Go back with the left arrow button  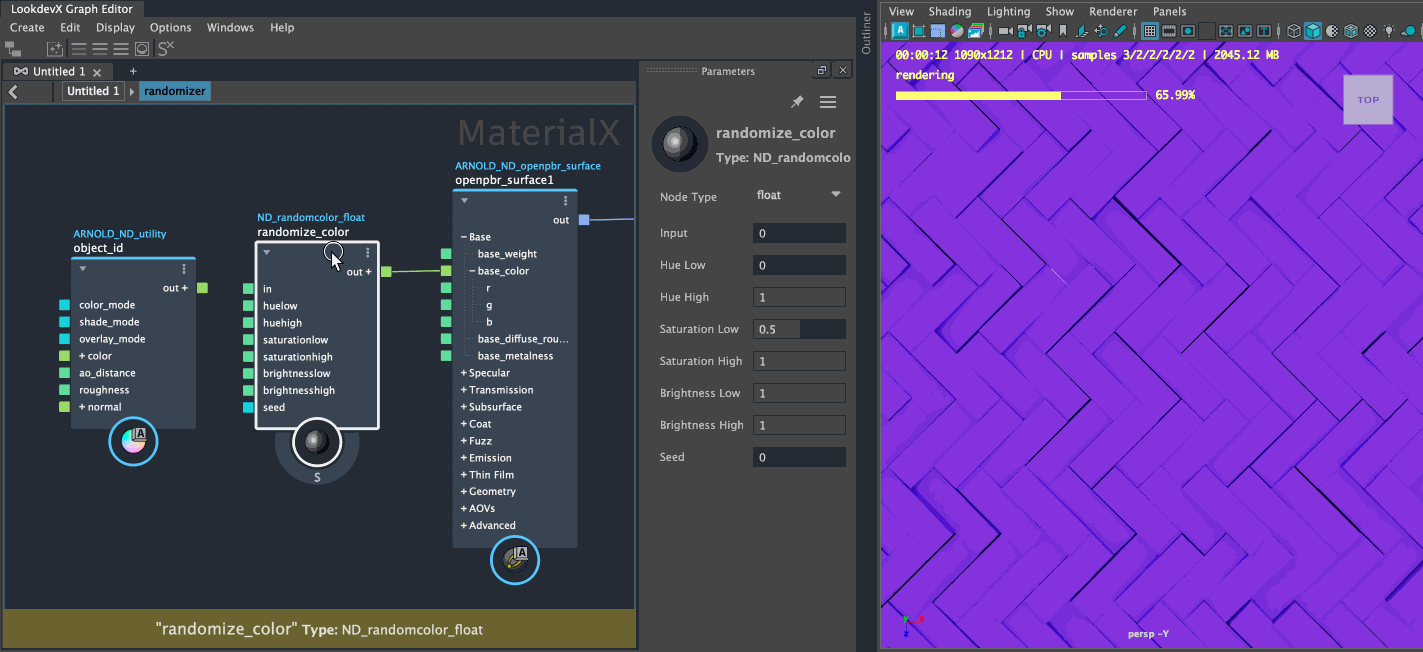(x=13, y=91)
